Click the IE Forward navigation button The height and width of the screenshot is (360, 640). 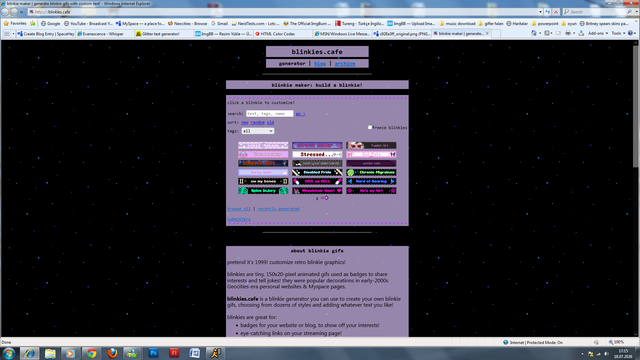[x=15, y=12]
